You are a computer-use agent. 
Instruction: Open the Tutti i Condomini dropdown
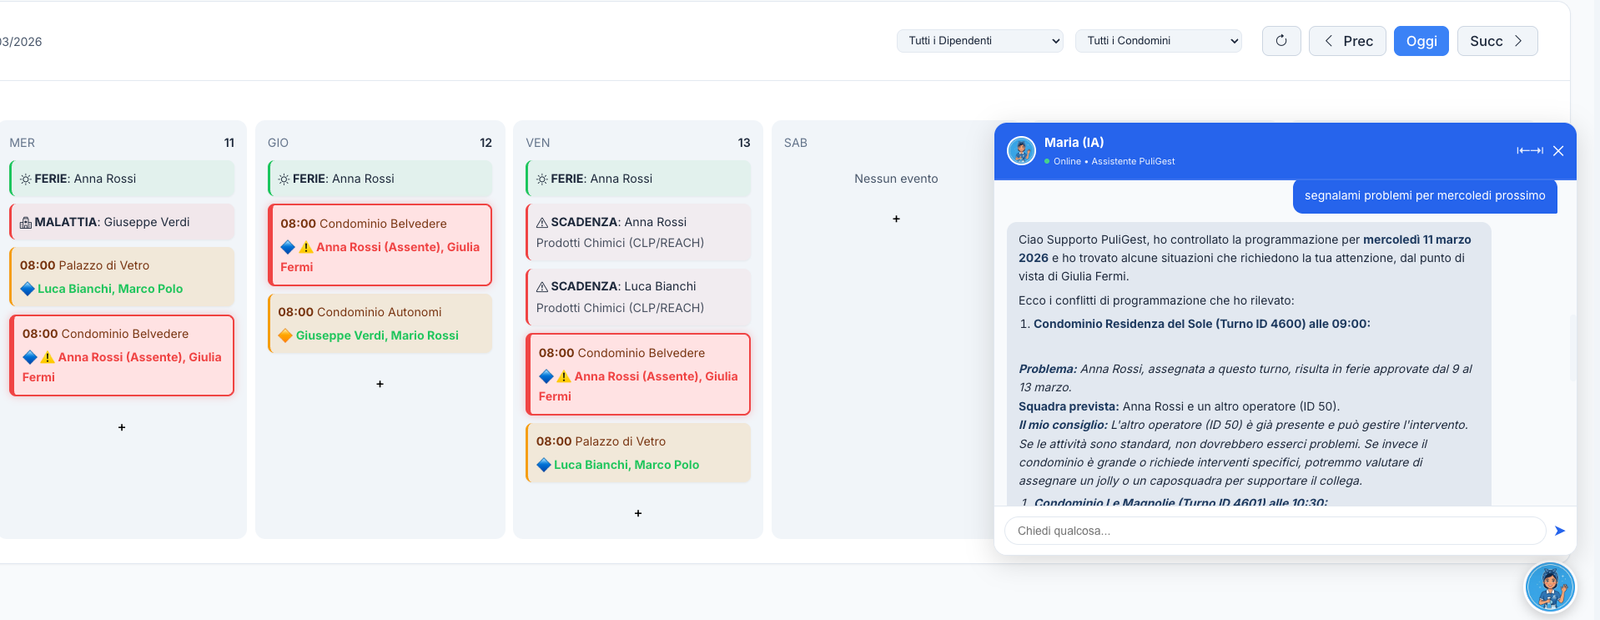[1158, 41]
